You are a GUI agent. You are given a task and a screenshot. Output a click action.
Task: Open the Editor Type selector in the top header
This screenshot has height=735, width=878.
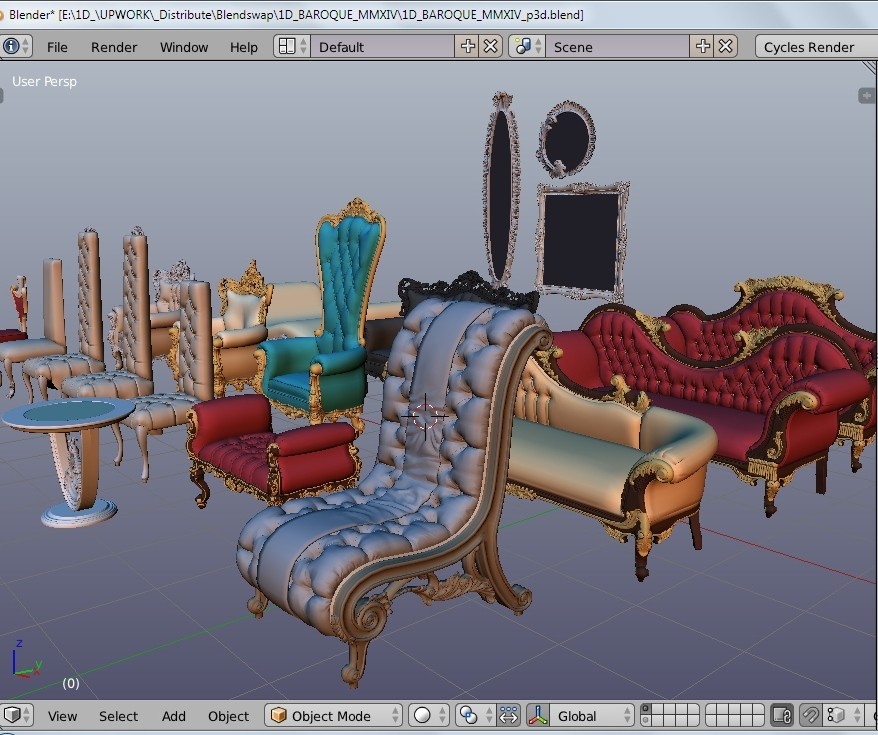pos(17,46)
